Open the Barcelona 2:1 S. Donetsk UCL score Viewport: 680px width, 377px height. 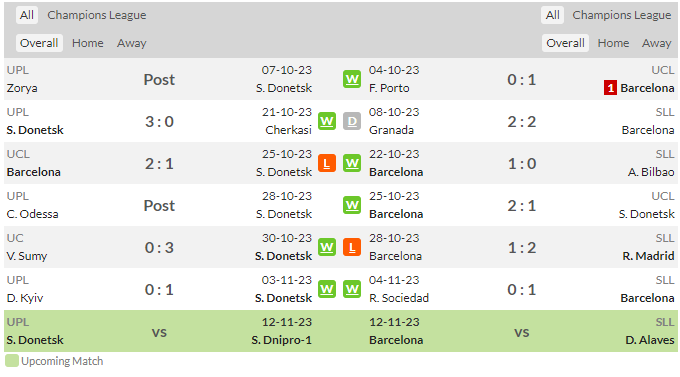click(x=159, y=164)
